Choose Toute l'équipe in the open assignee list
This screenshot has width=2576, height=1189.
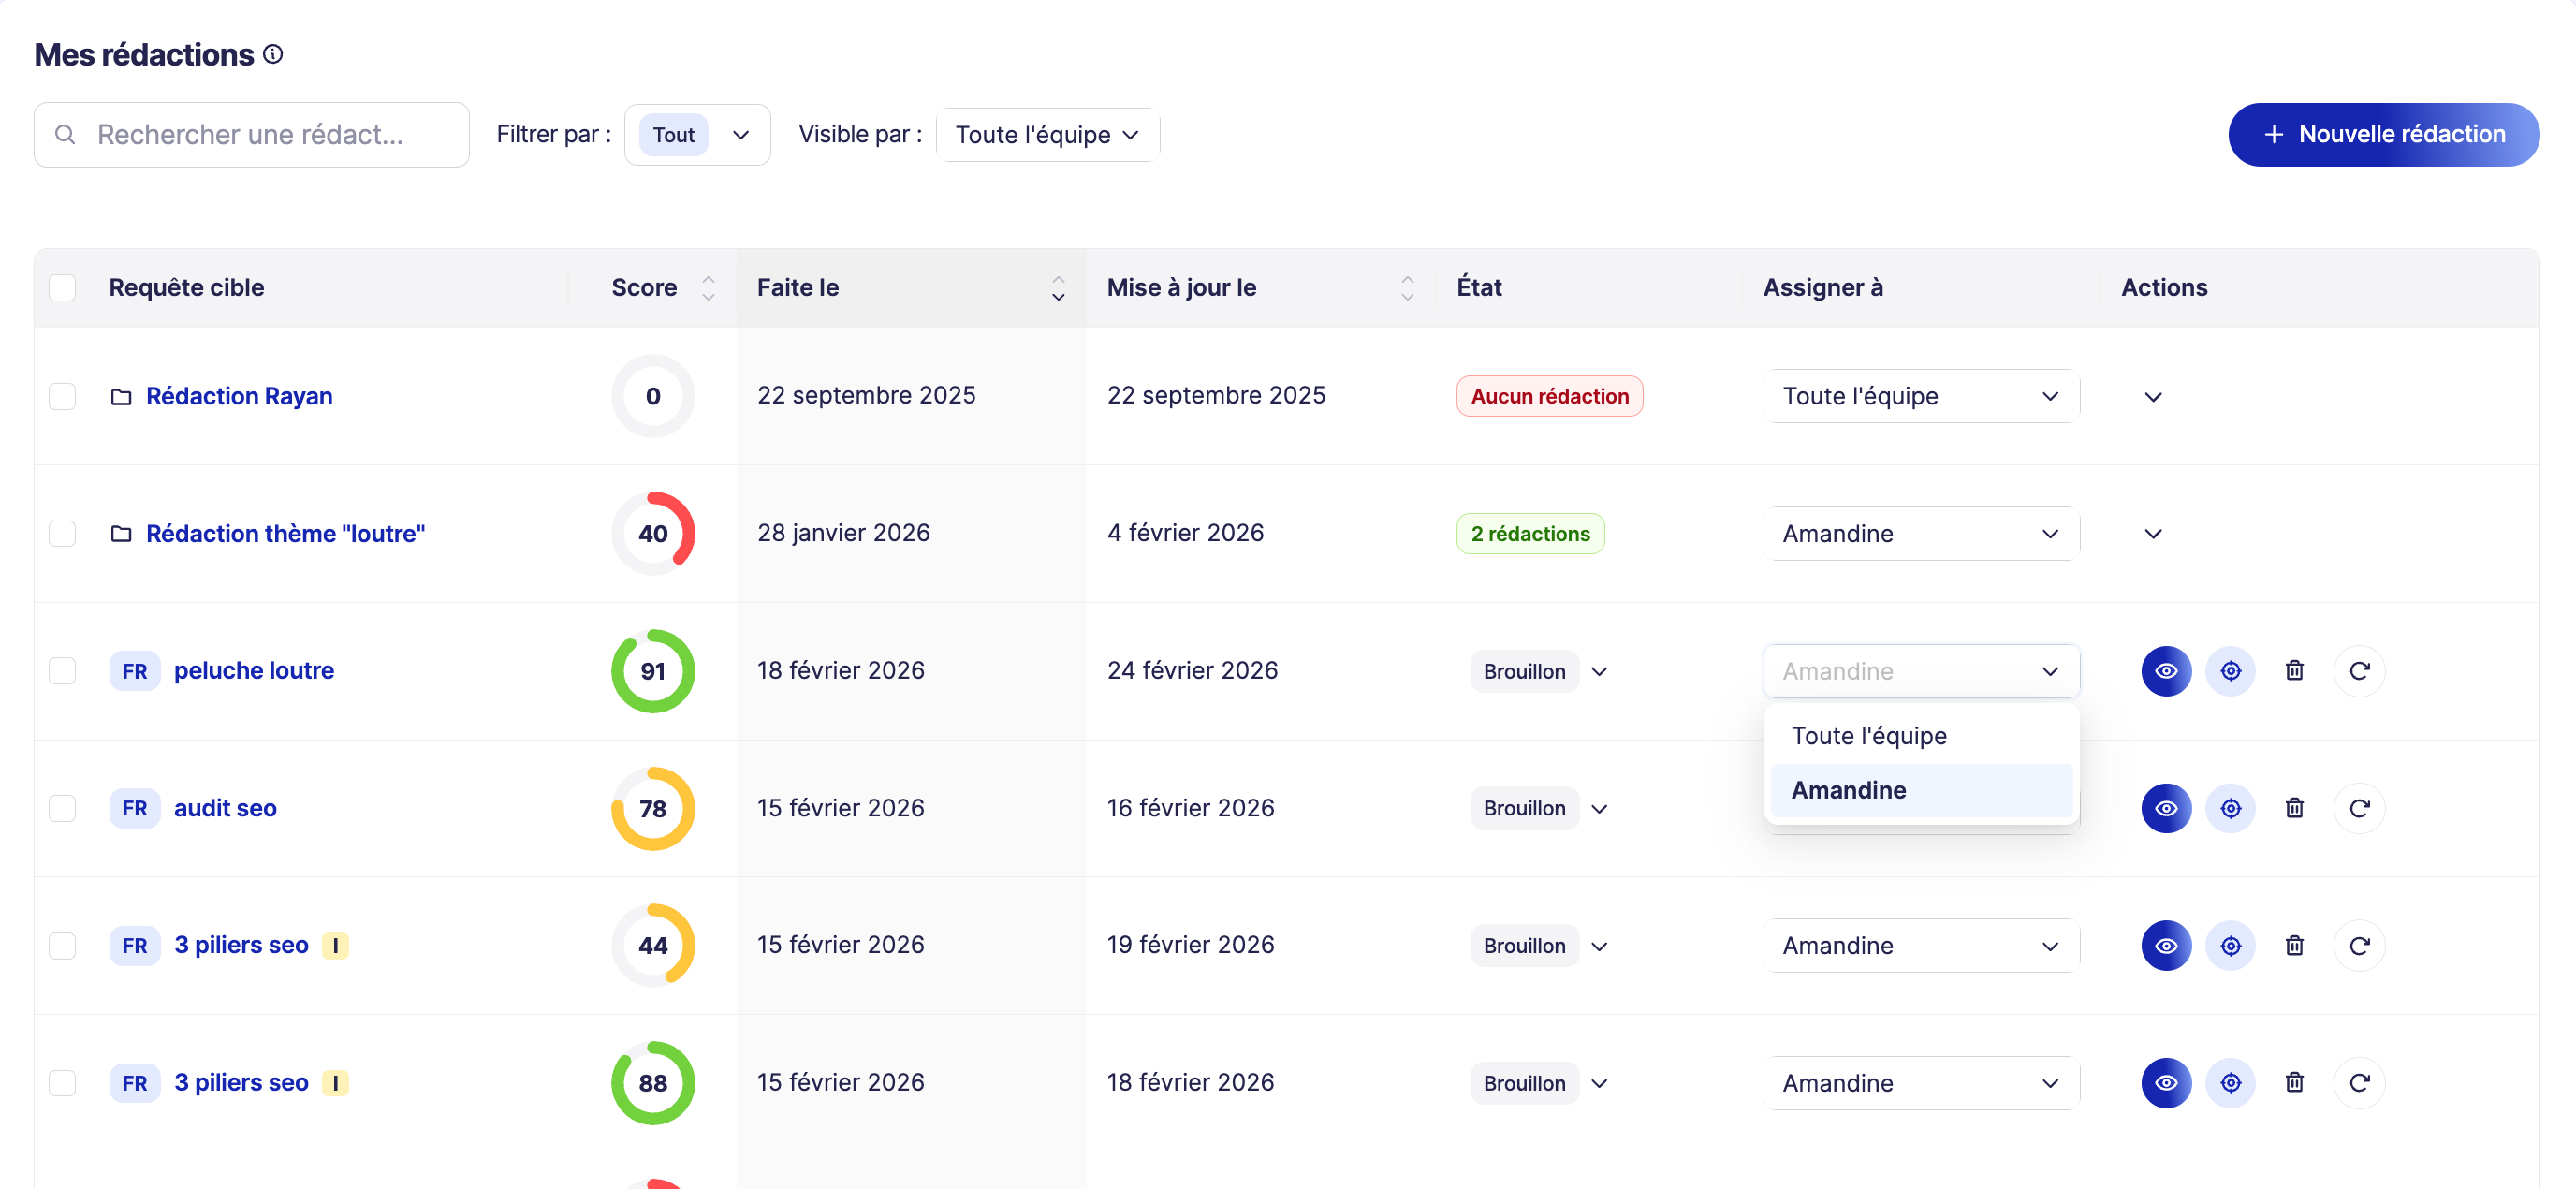(1921, 736)
